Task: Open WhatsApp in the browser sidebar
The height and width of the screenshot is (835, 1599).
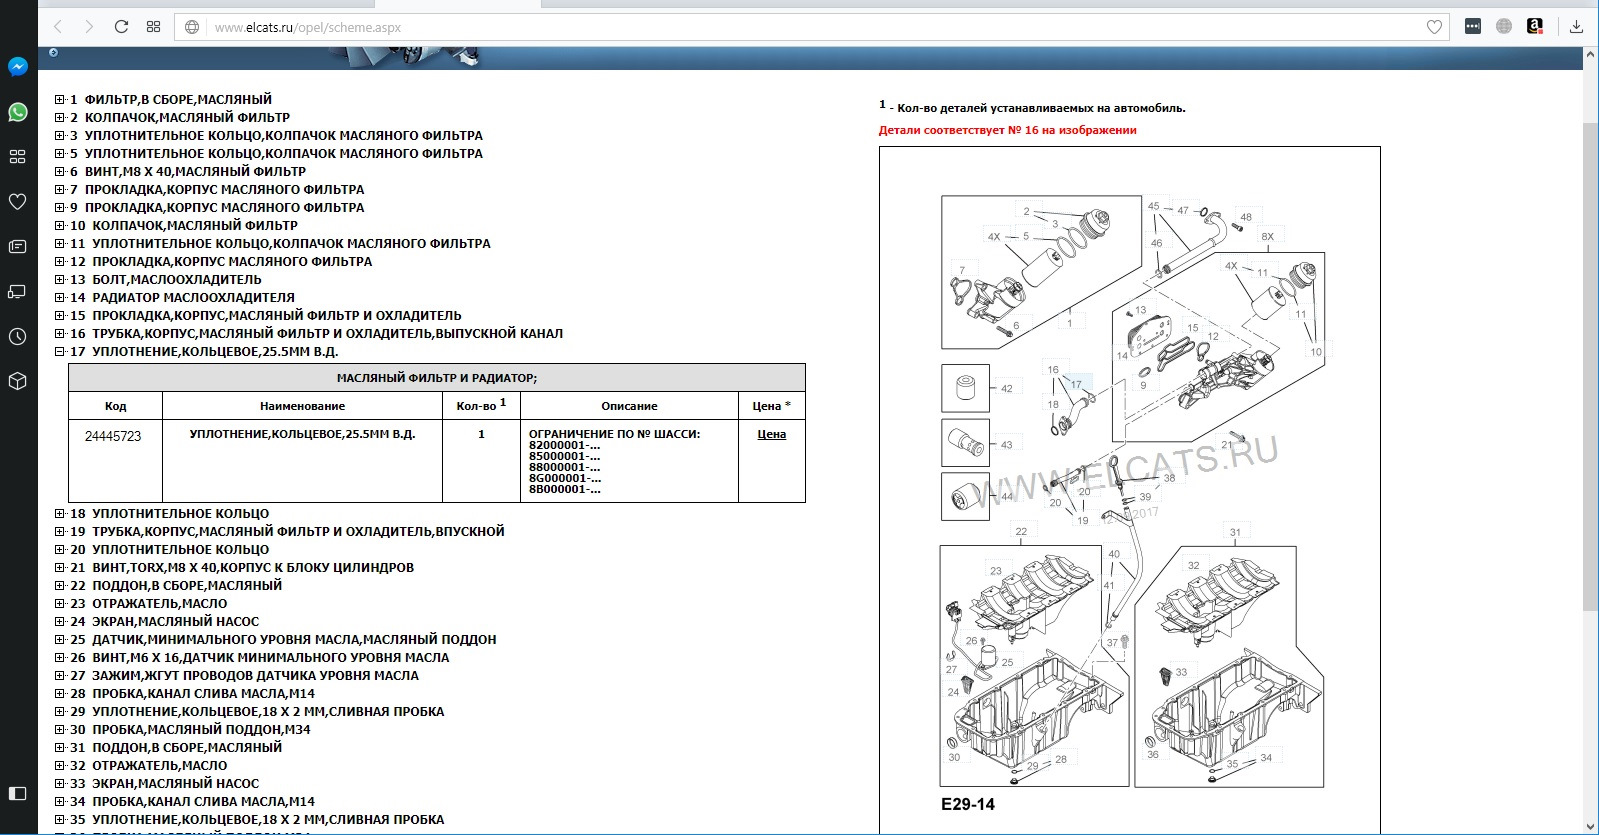Action: pyautogui.click(x=17, y=112)
